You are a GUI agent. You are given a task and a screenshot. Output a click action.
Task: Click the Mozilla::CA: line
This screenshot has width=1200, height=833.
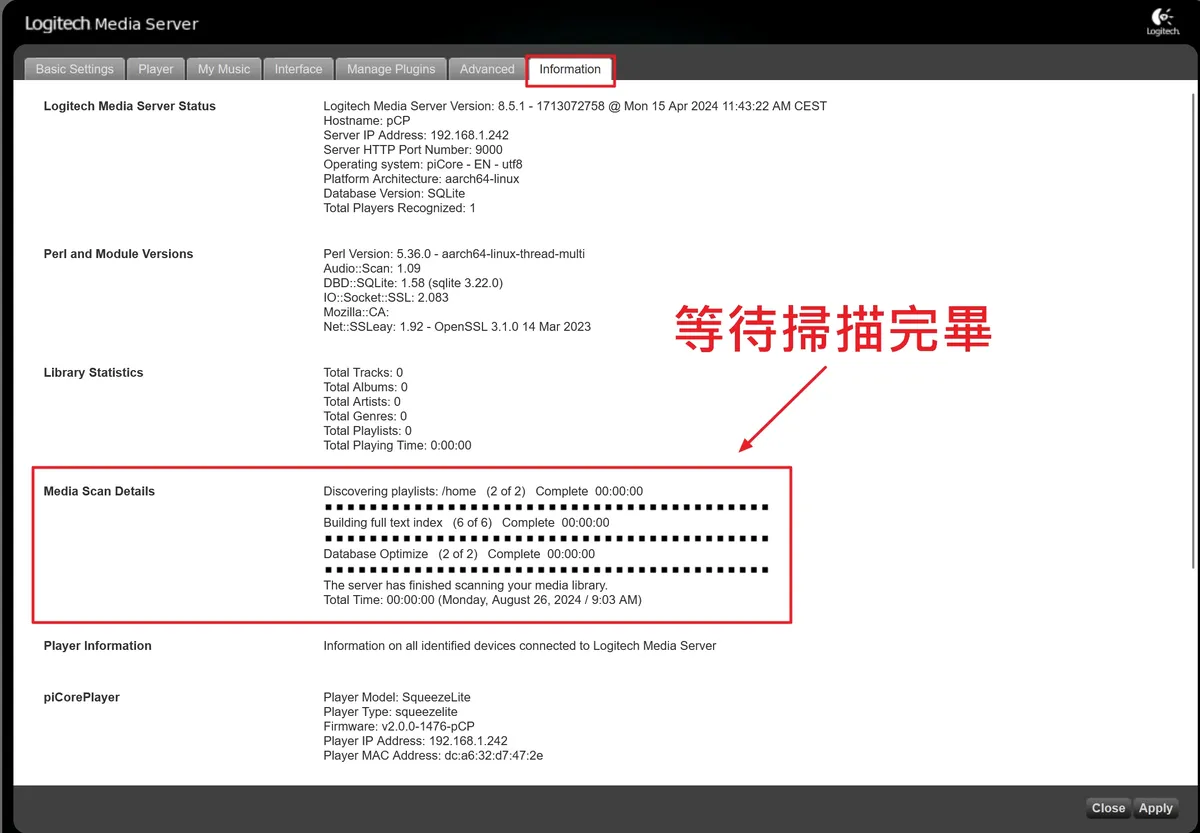(x=356, y=312)
